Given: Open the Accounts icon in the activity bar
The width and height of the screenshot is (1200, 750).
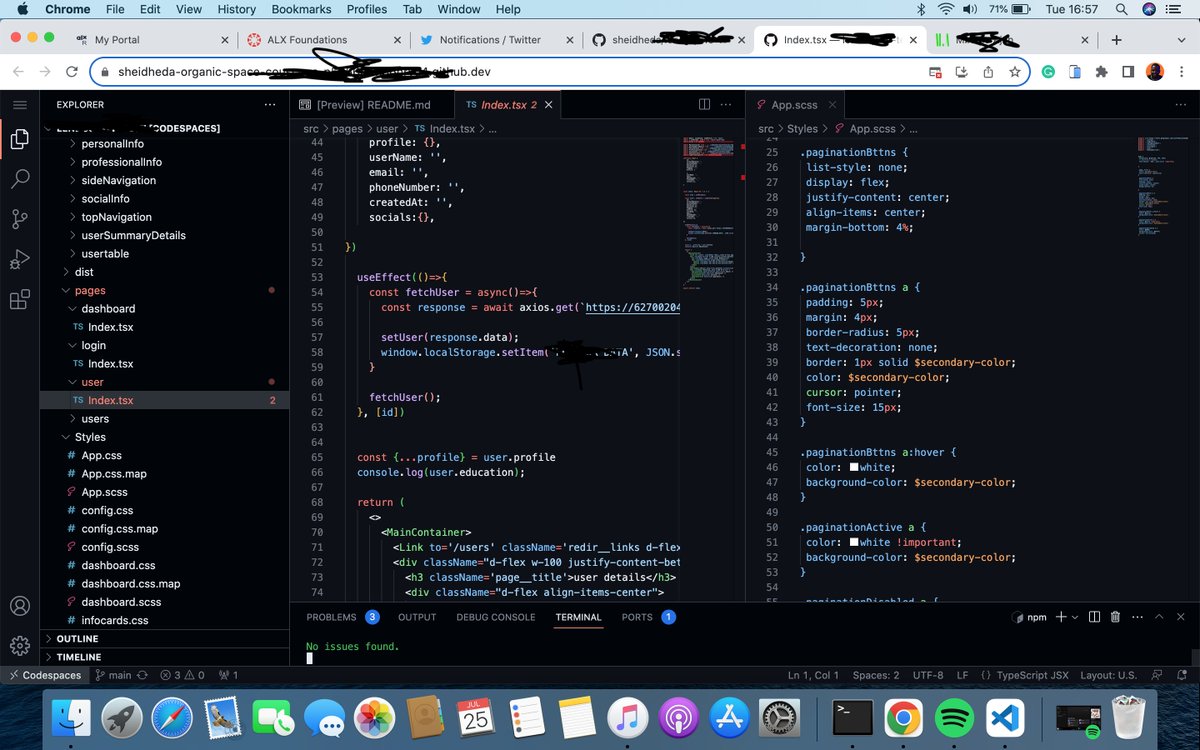Looking at the screenshot, I should click(19, 604).
